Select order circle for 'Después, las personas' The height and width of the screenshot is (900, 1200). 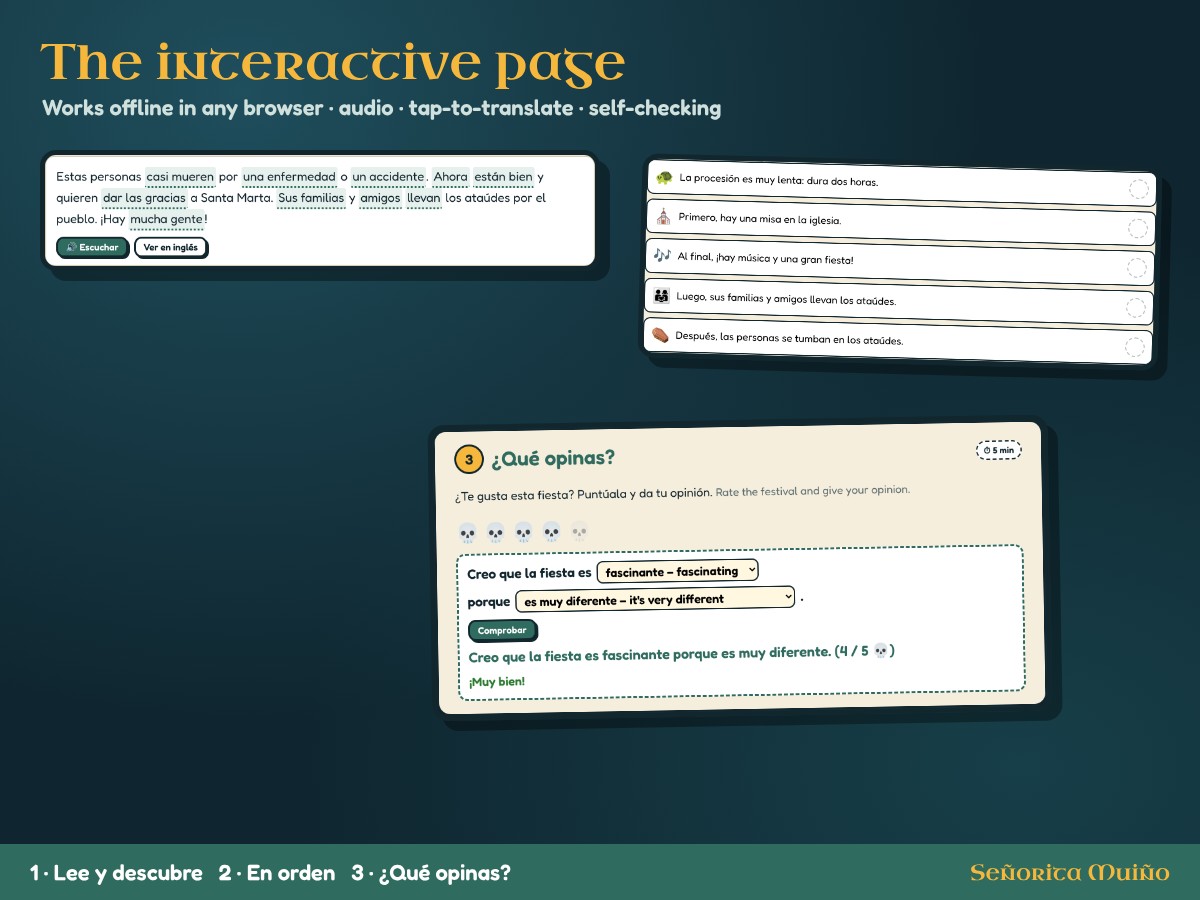(x=1135, y=347)
